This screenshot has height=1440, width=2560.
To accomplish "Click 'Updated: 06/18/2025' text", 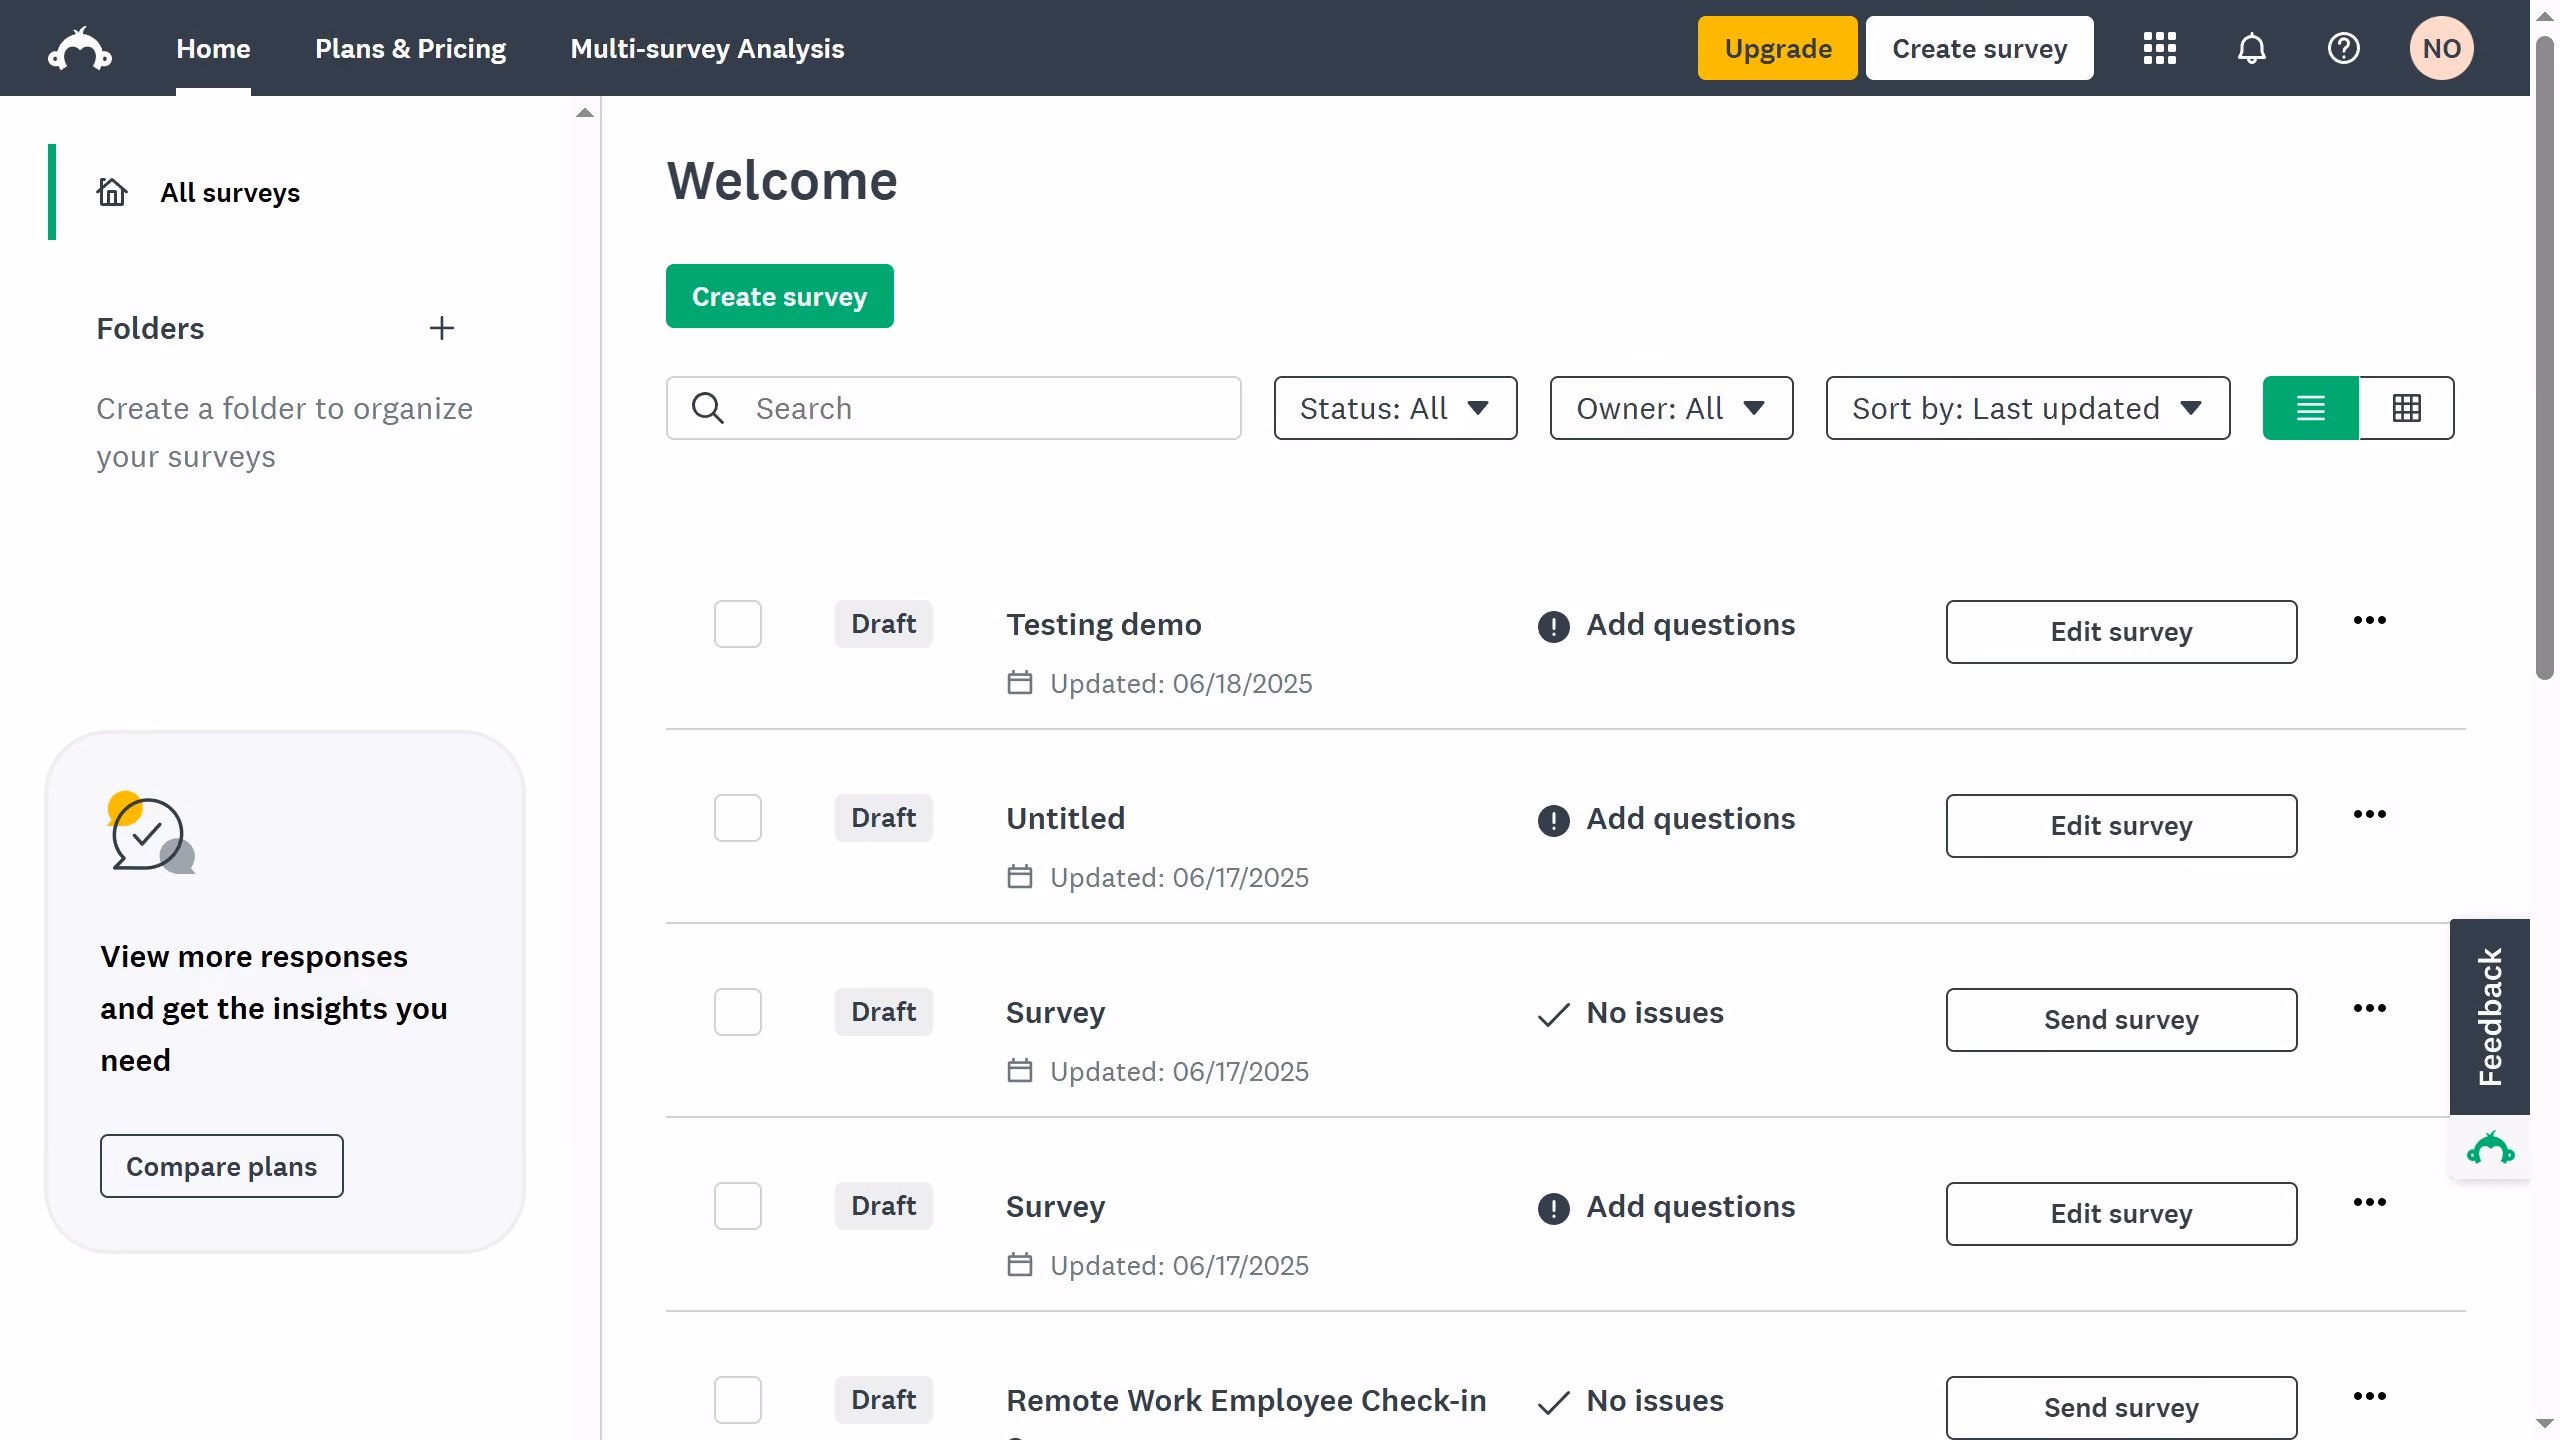I will (x=1181, y=684).
